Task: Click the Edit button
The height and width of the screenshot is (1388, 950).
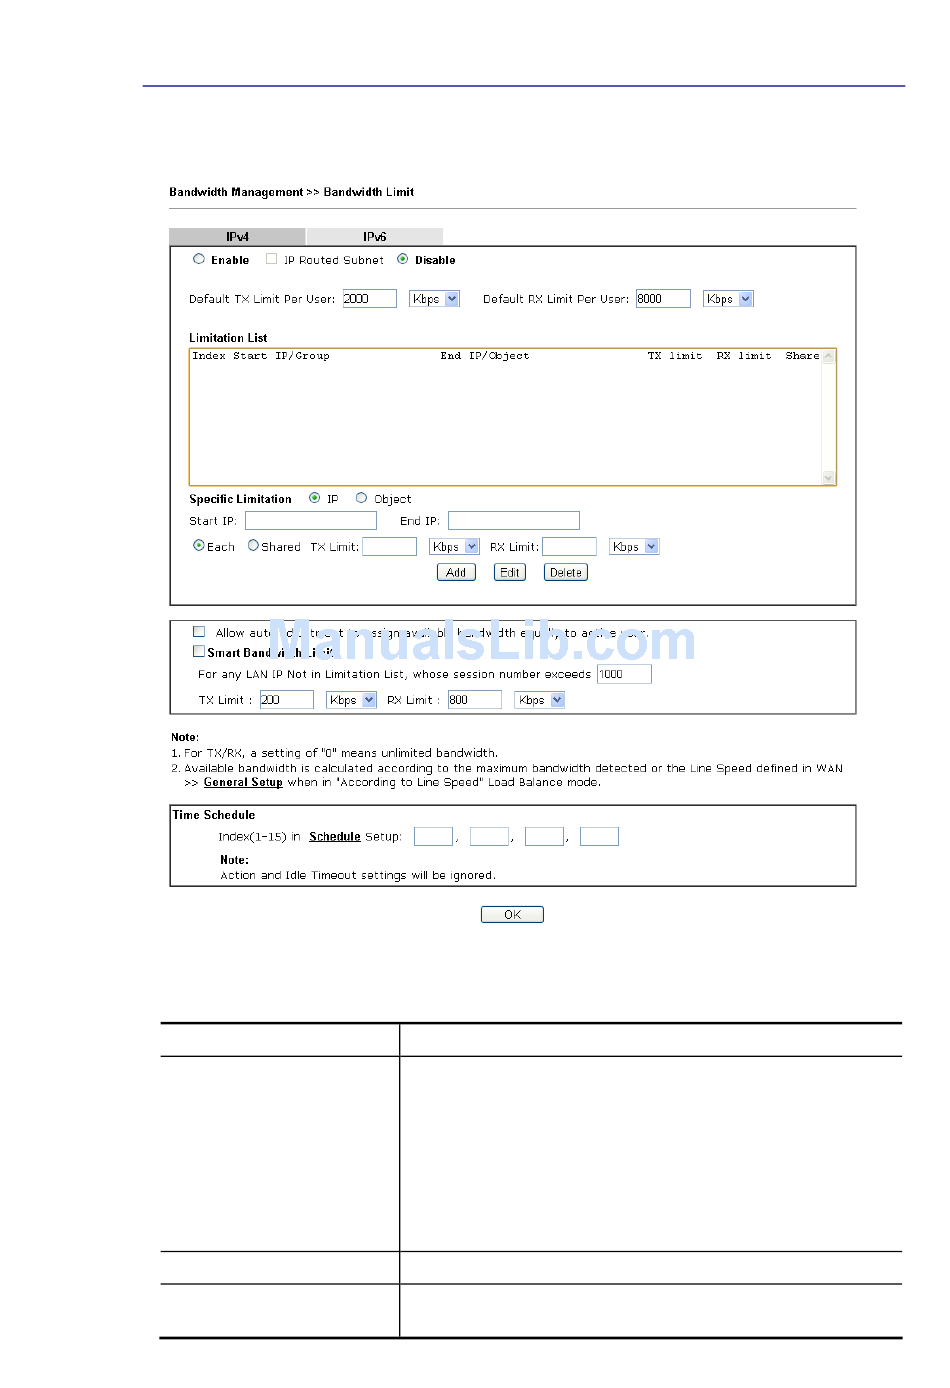Action: click(510, 572)
